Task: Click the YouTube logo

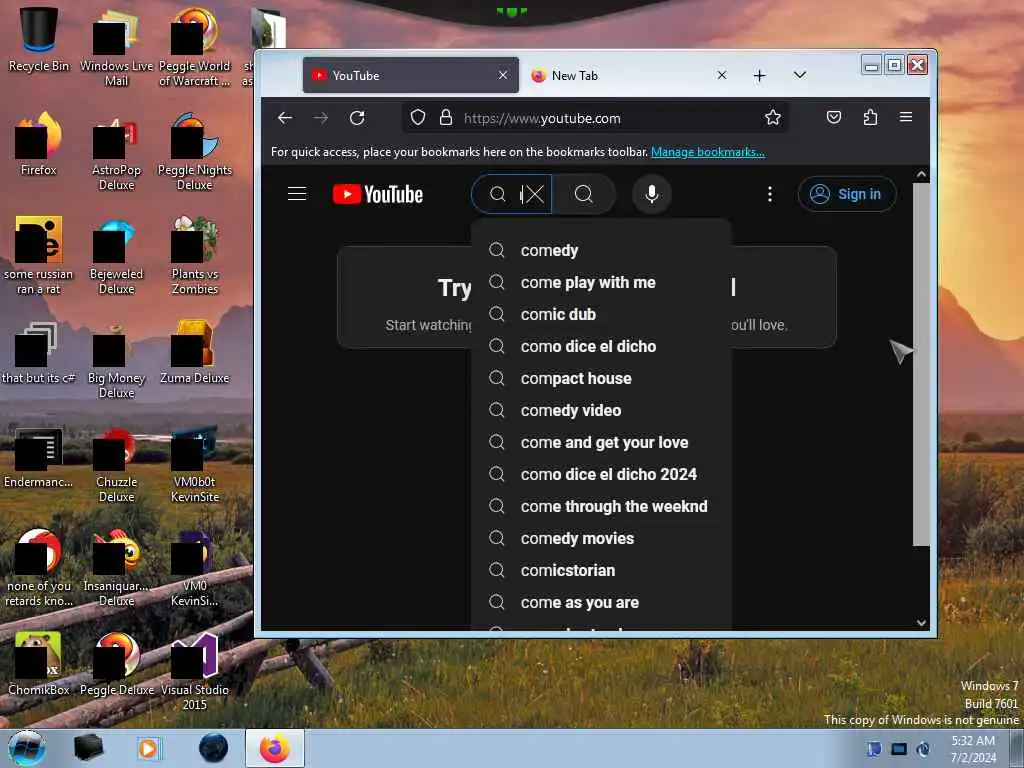Action: click(x=378, y=194)
